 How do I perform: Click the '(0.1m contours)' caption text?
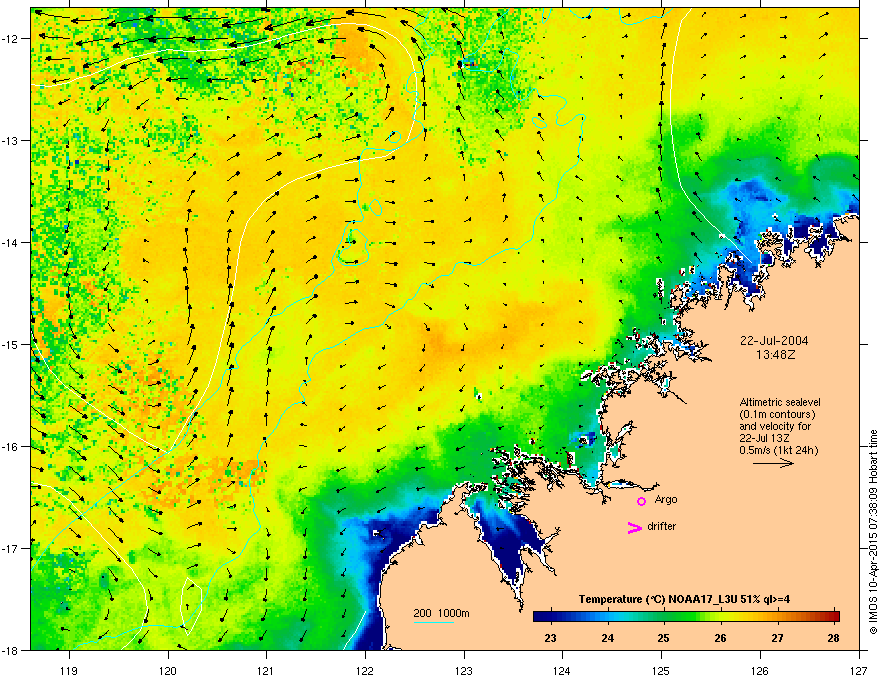tap(777, 414)
